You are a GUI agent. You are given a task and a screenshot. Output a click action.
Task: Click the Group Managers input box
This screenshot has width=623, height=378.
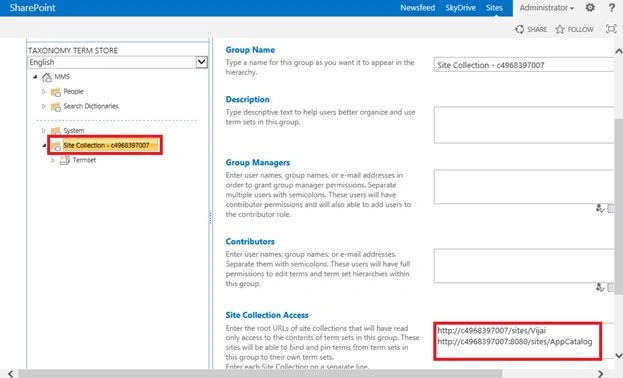pos(524,186)
